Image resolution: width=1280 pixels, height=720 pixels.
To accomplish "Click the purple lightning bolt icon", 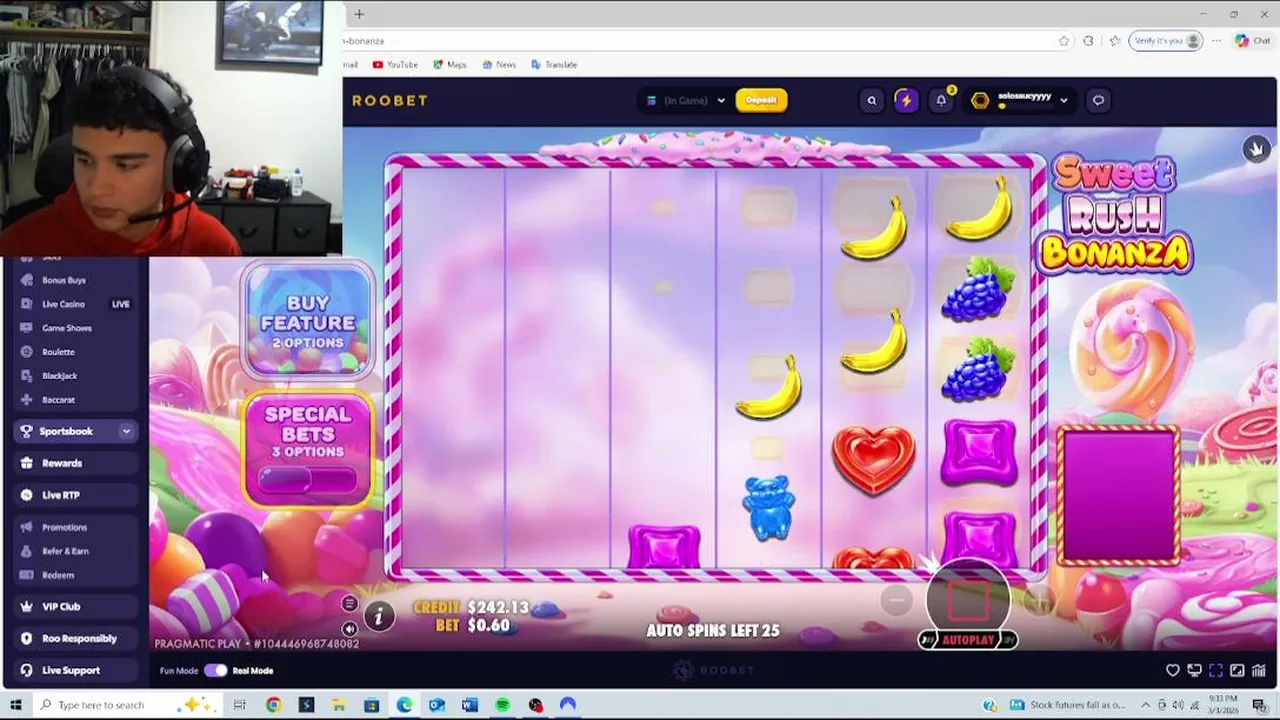I will click(x=906, y=100).
